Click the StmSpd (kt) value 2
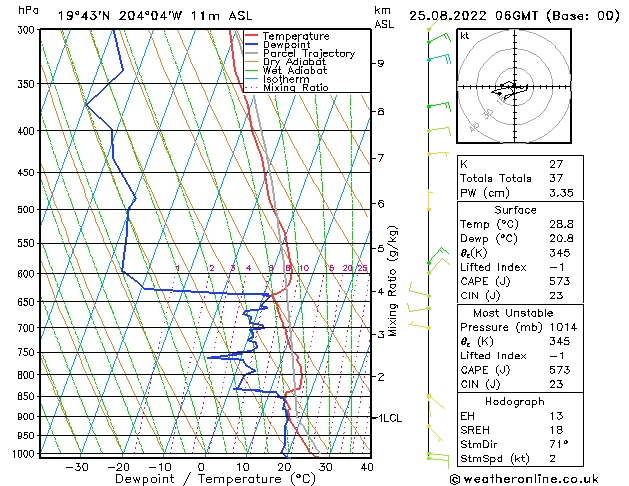The image size is (629, 486). (x=553, y=458)
